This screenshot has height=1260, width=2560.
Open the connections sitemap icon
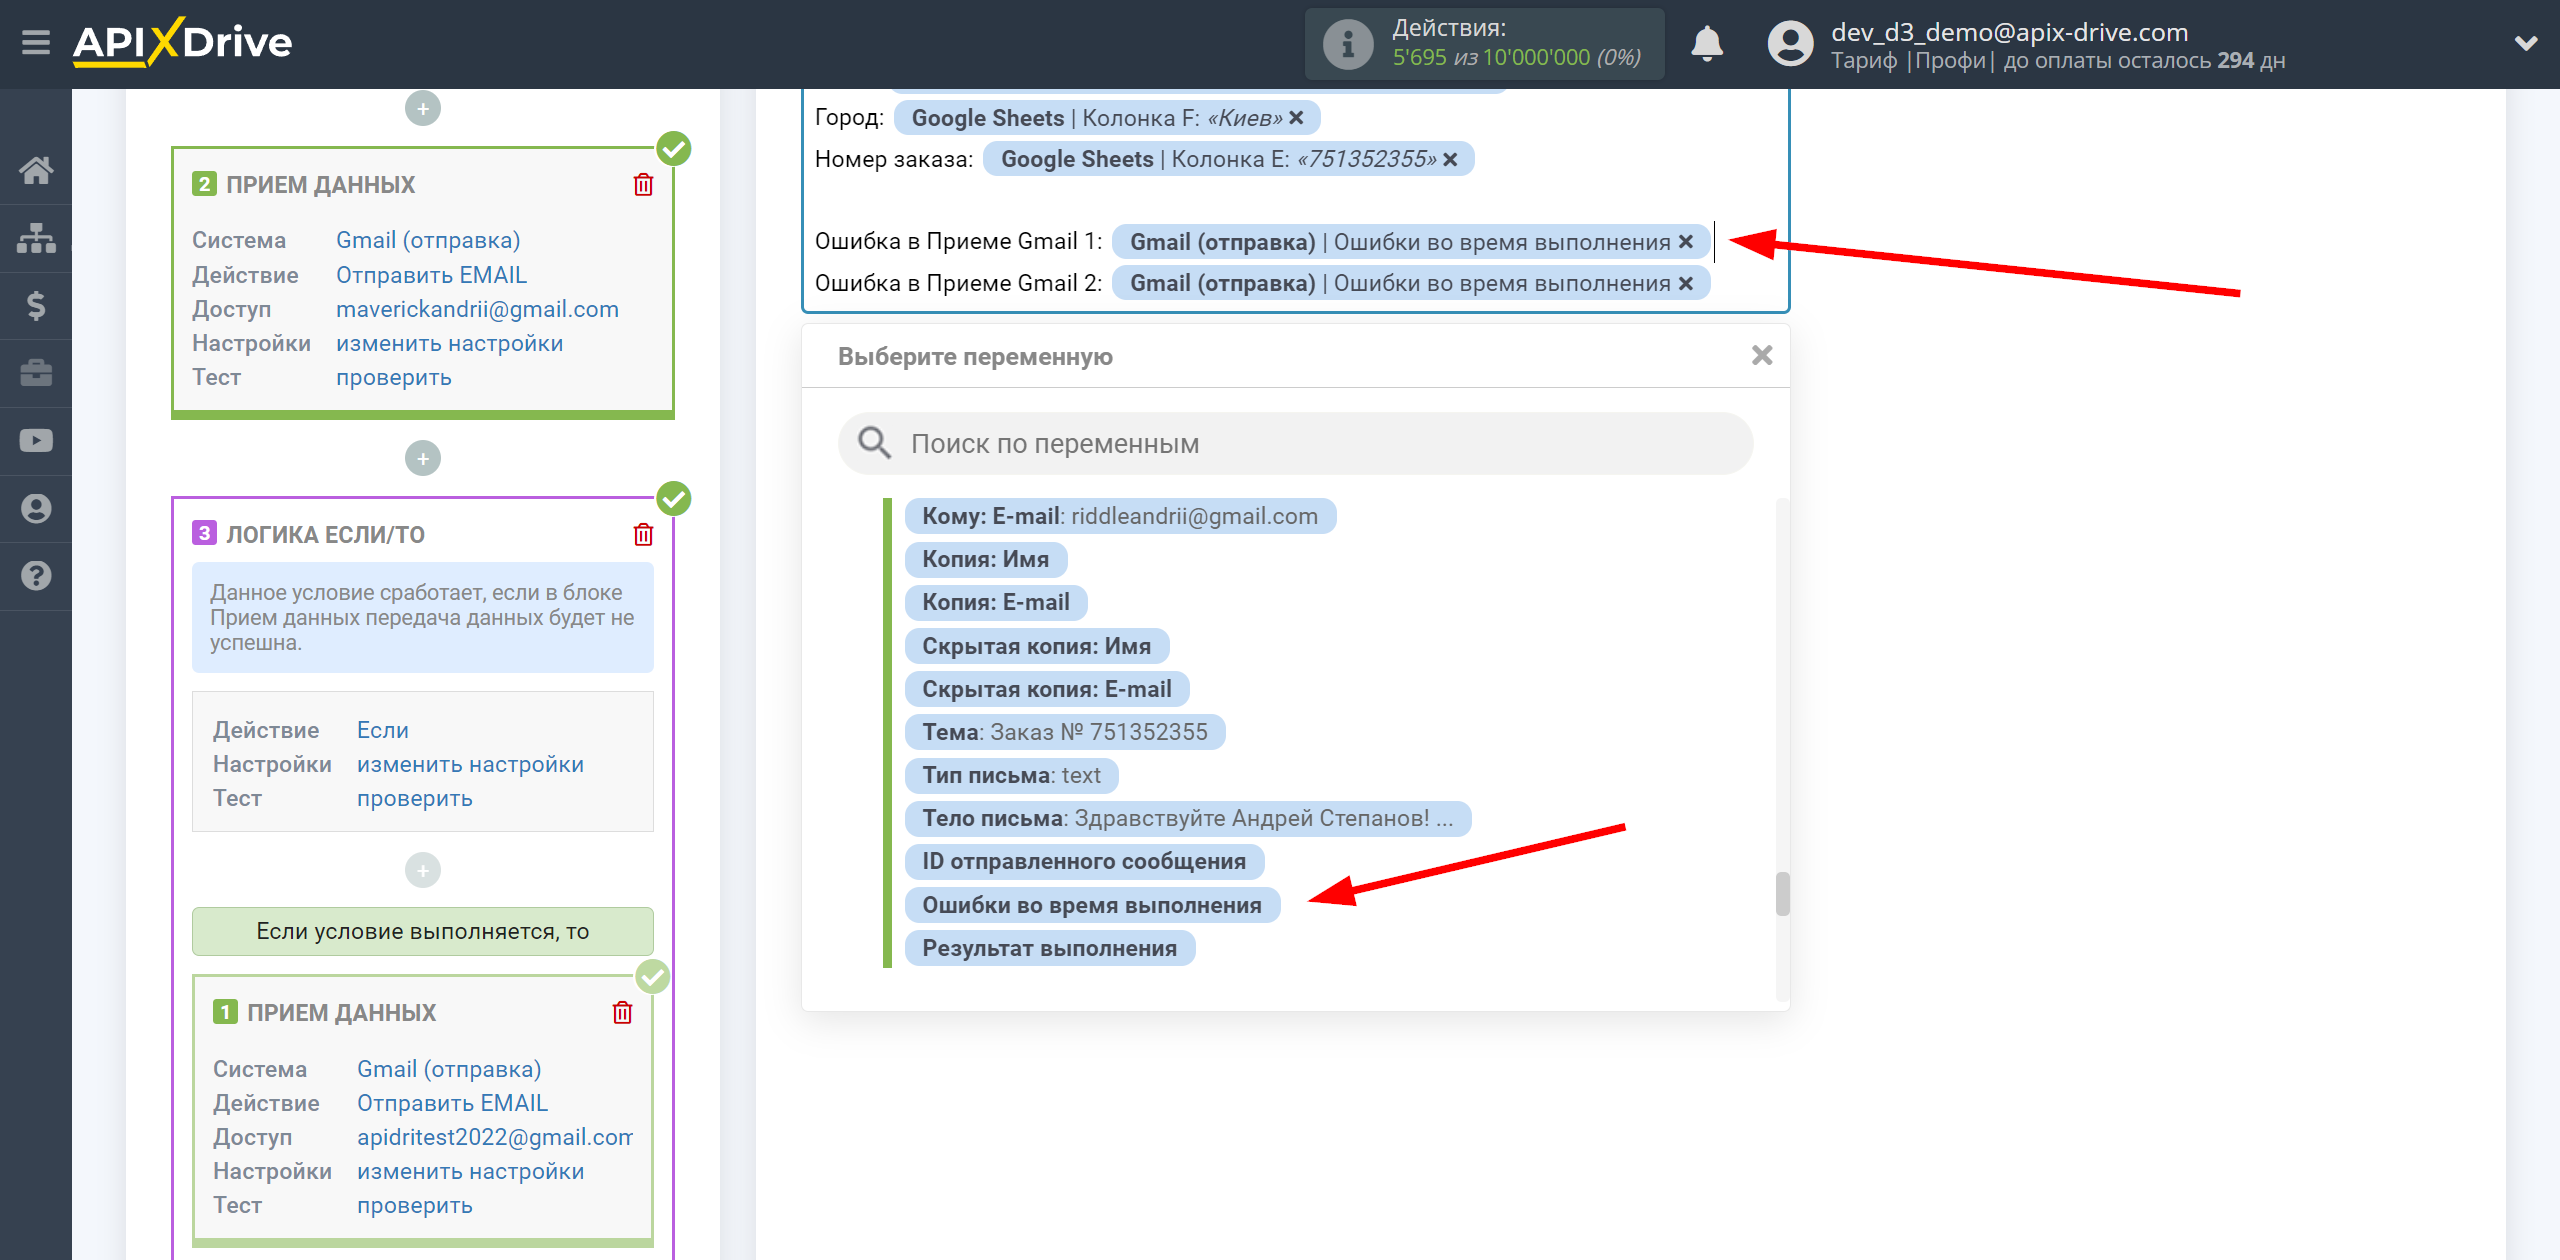pyautogui.click(x=36, y=238)
